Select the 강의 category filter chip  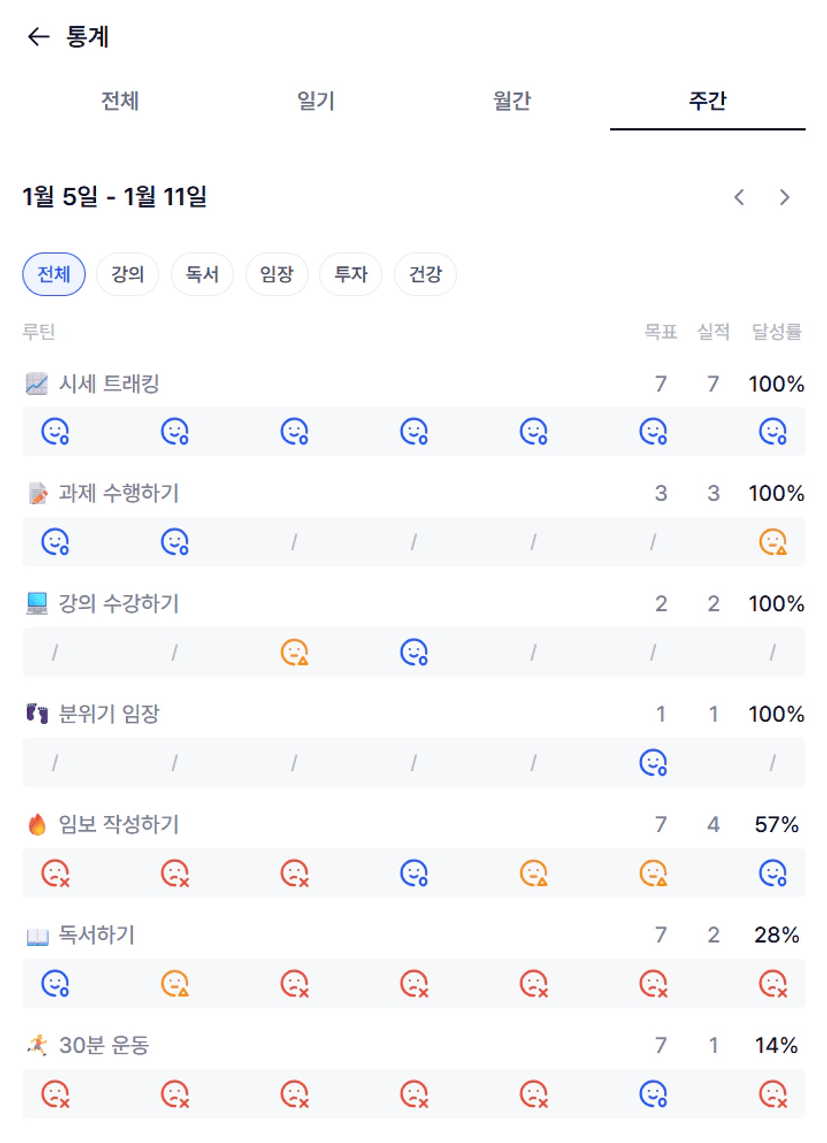(127, 274)
